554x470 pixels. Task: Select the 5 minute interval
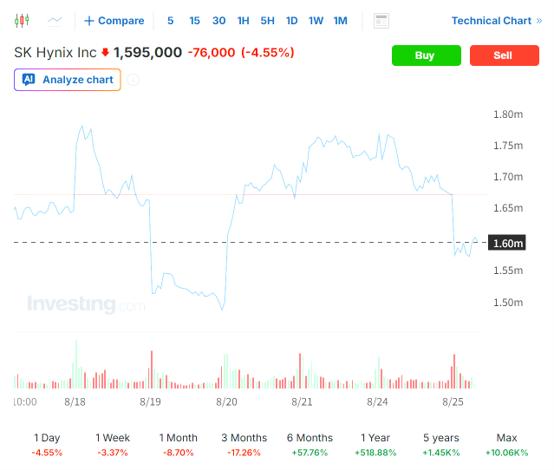(x=170, y=21)
